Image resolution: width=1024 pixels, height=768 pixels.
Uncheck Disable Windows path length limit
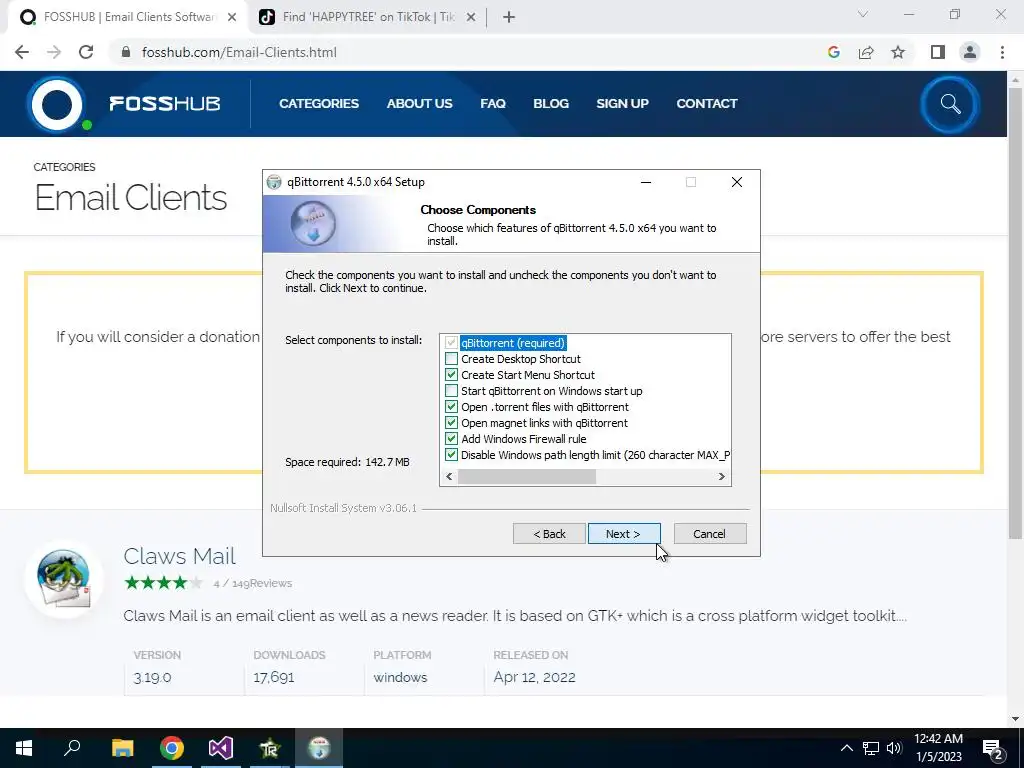coord(451,455)
